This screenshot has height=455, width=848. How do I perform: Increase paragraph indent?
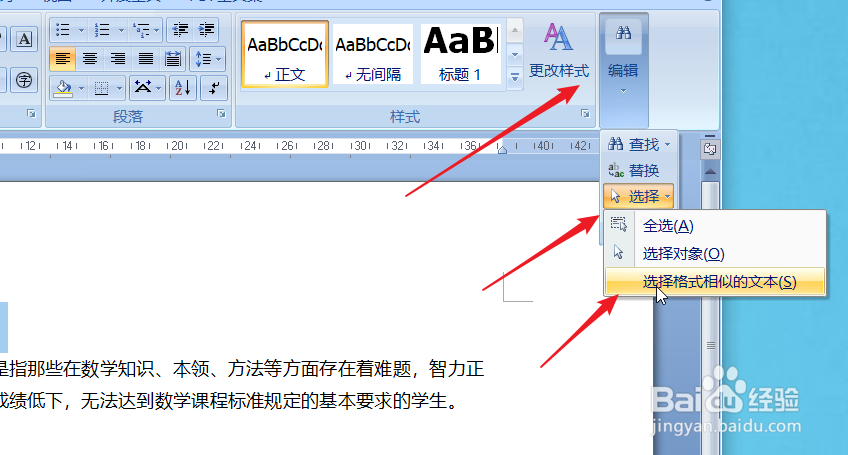(x=206, y=30)
